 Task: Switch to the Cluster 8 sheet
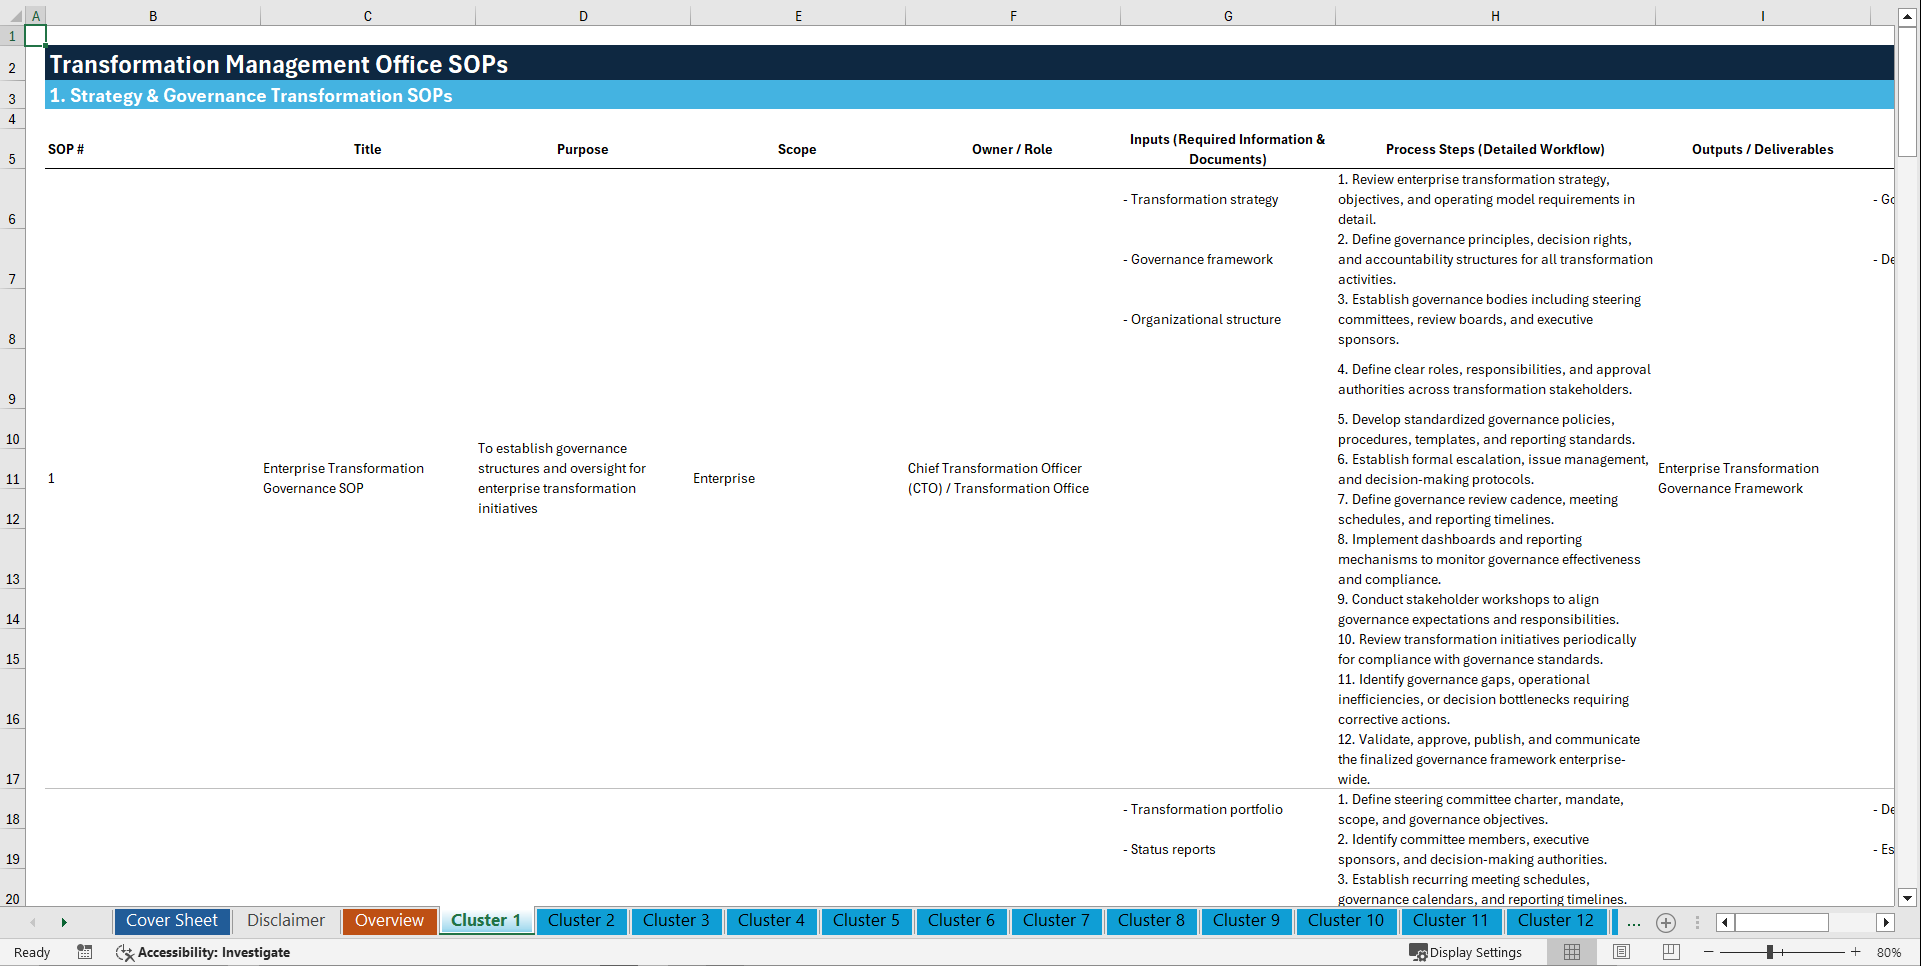coord(1151,921)
